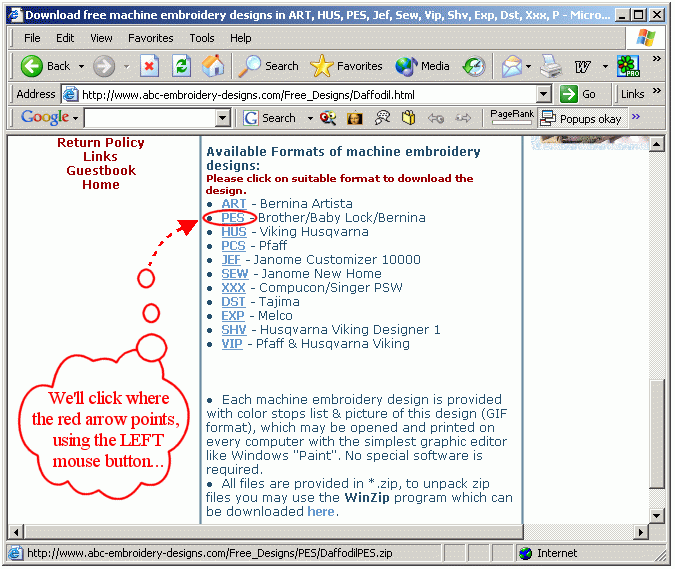Click Google search-site binoculars icon
Viewport: 675px width, 569px height.
[x=328, y=118]
